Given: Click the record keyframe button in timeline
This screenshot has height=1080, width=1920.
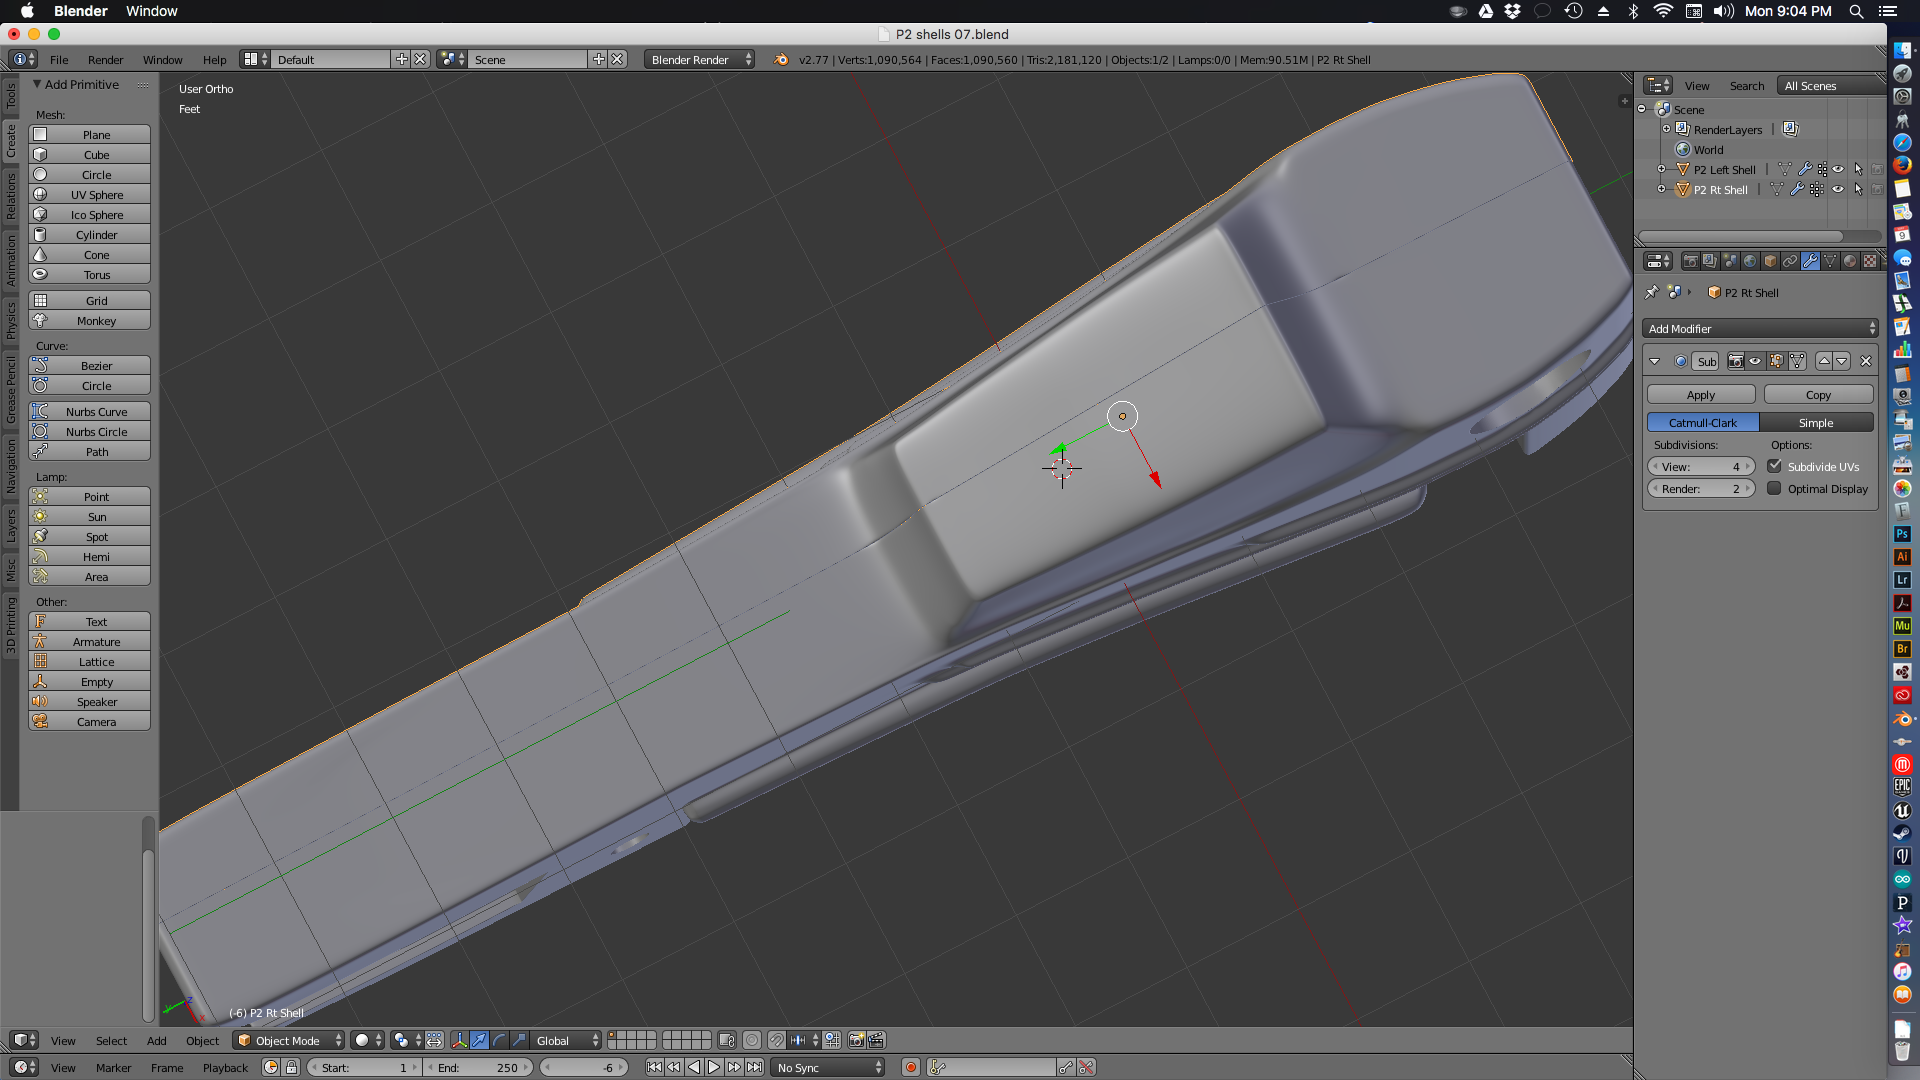Looking at the screenshot, I should (x=911, y=1067).
